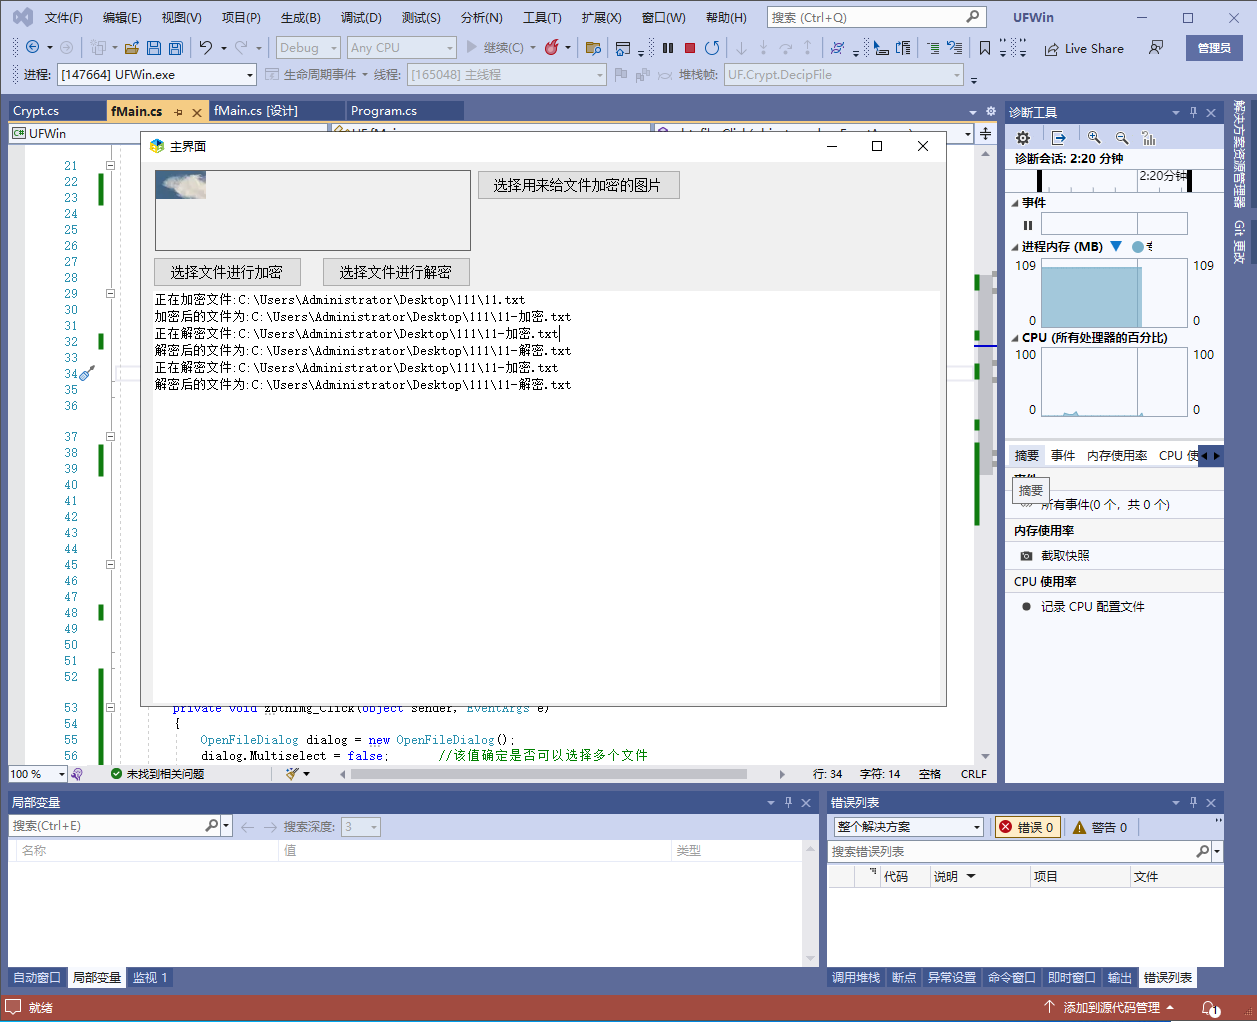Click the diagnostic session timeline ruler
1257x1022 pixels.
point(1114,180)
